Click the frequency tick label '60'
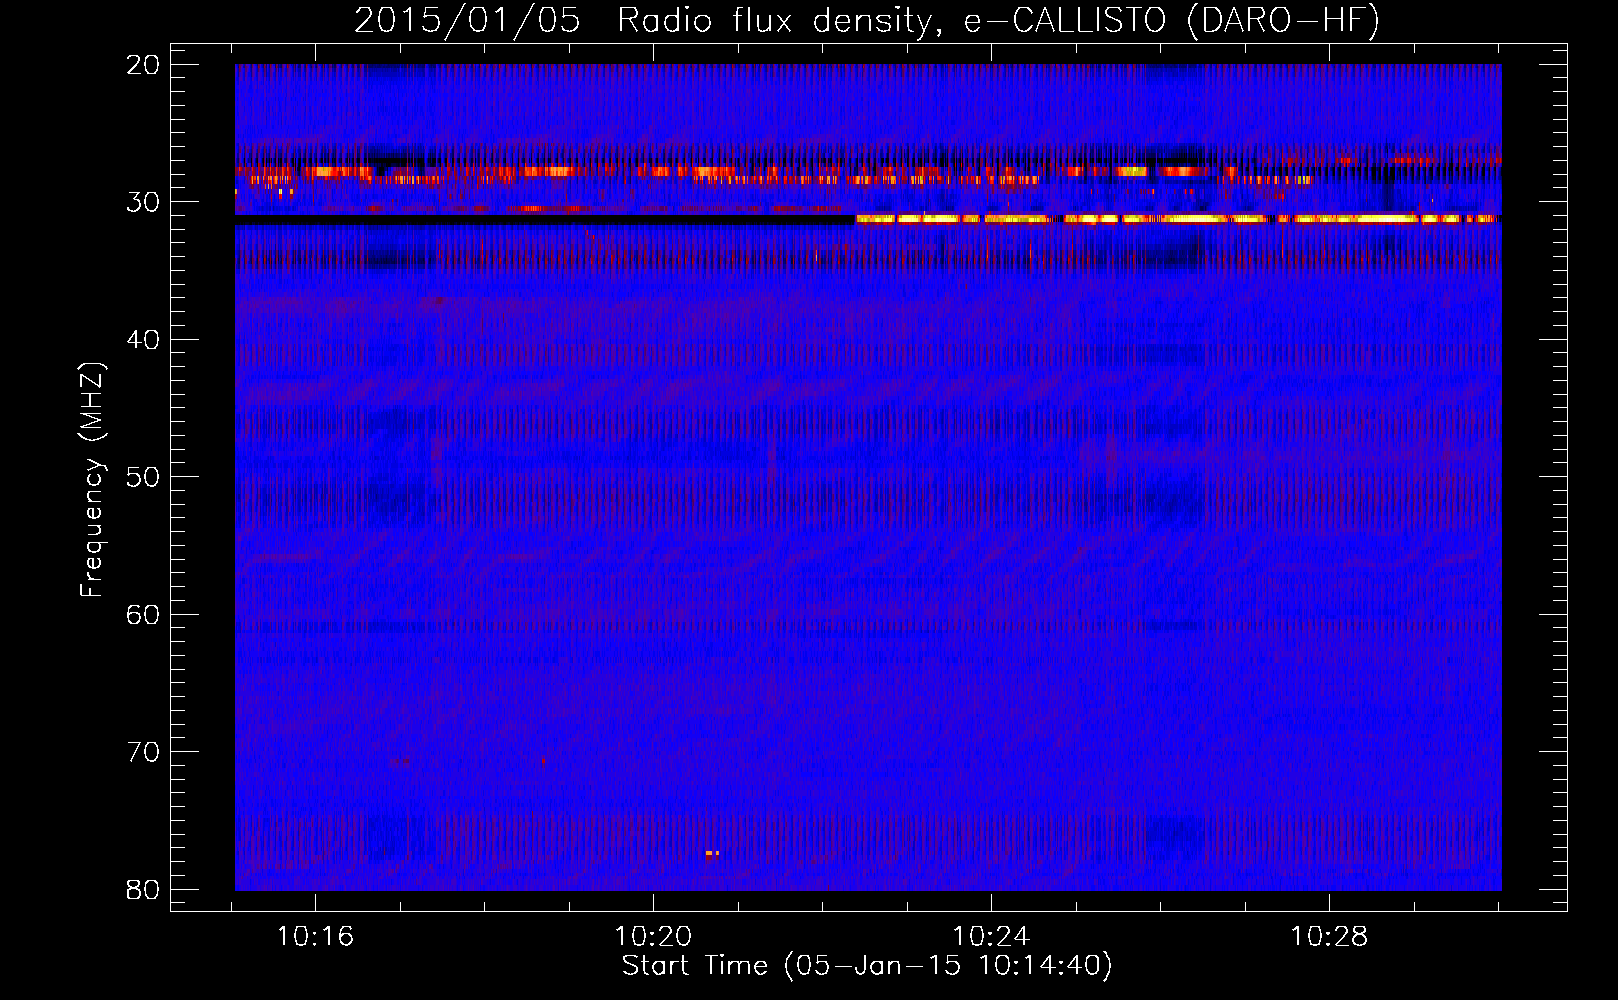The width and height of the screenshot is (1618, 1000). click(143, 614)
